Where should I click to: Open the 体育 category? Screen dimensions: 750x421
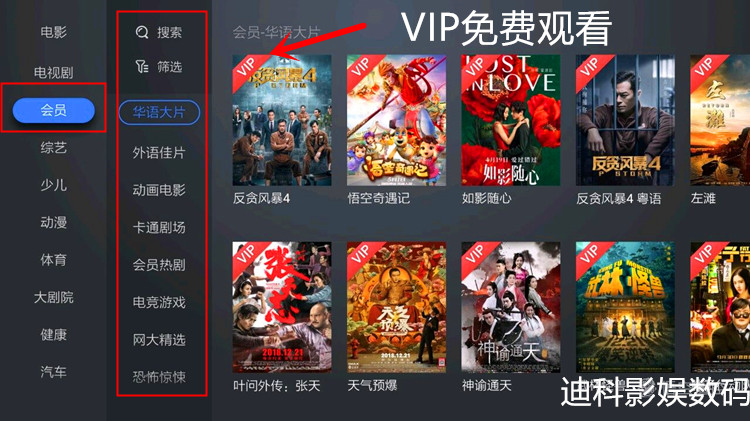[x=54, y=260]
